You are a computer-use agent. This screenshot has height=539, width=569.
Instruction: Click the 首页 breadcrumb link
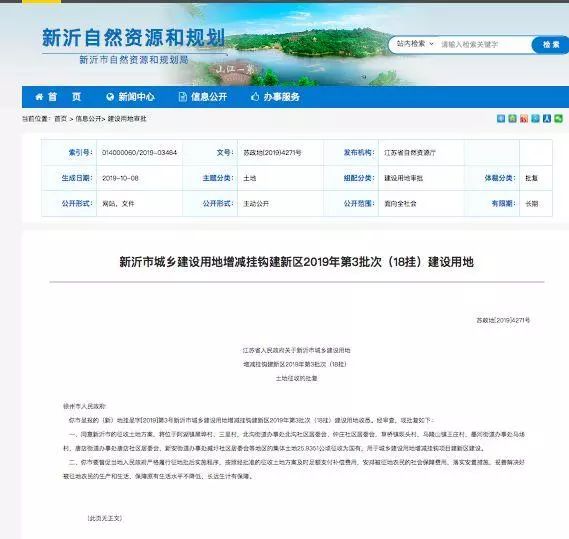point(61,119)
